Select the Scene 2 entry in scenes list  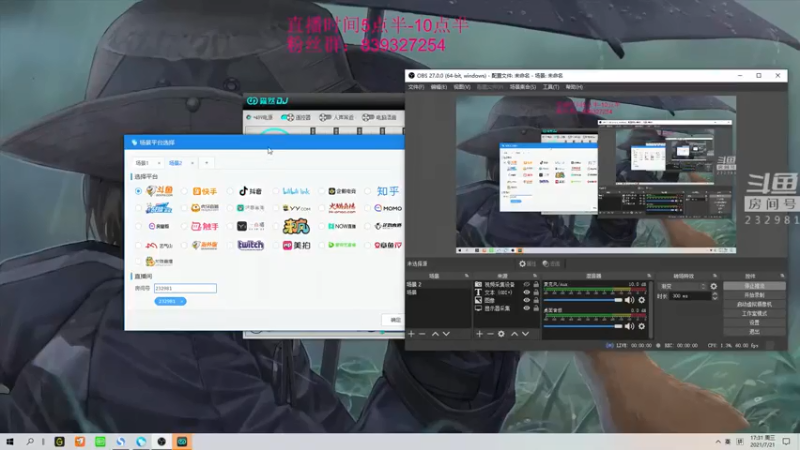coord(438,284)
